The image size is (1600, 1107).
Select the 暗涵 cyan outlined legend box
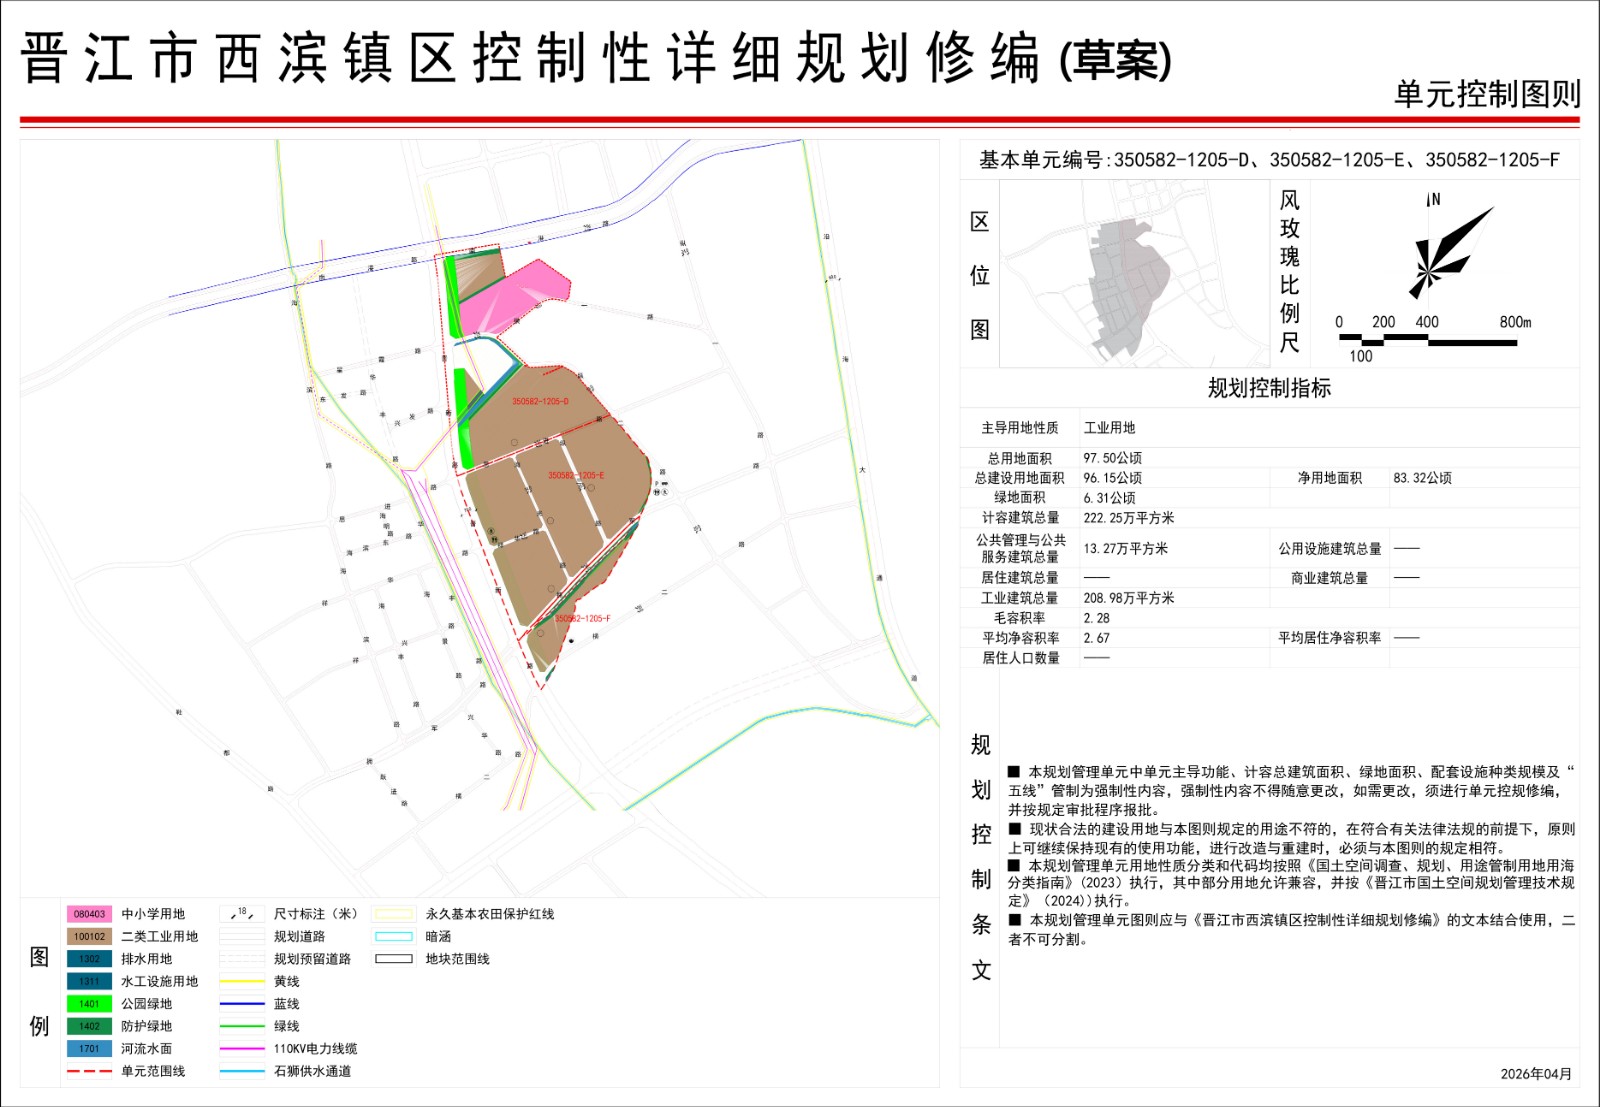[x=393, y=937]
